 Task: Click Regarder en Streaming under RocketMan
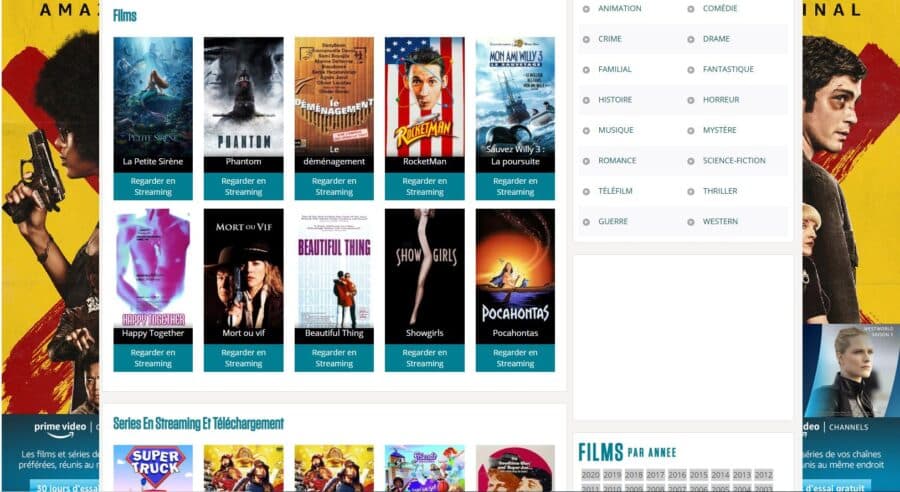tap(425, 187)
